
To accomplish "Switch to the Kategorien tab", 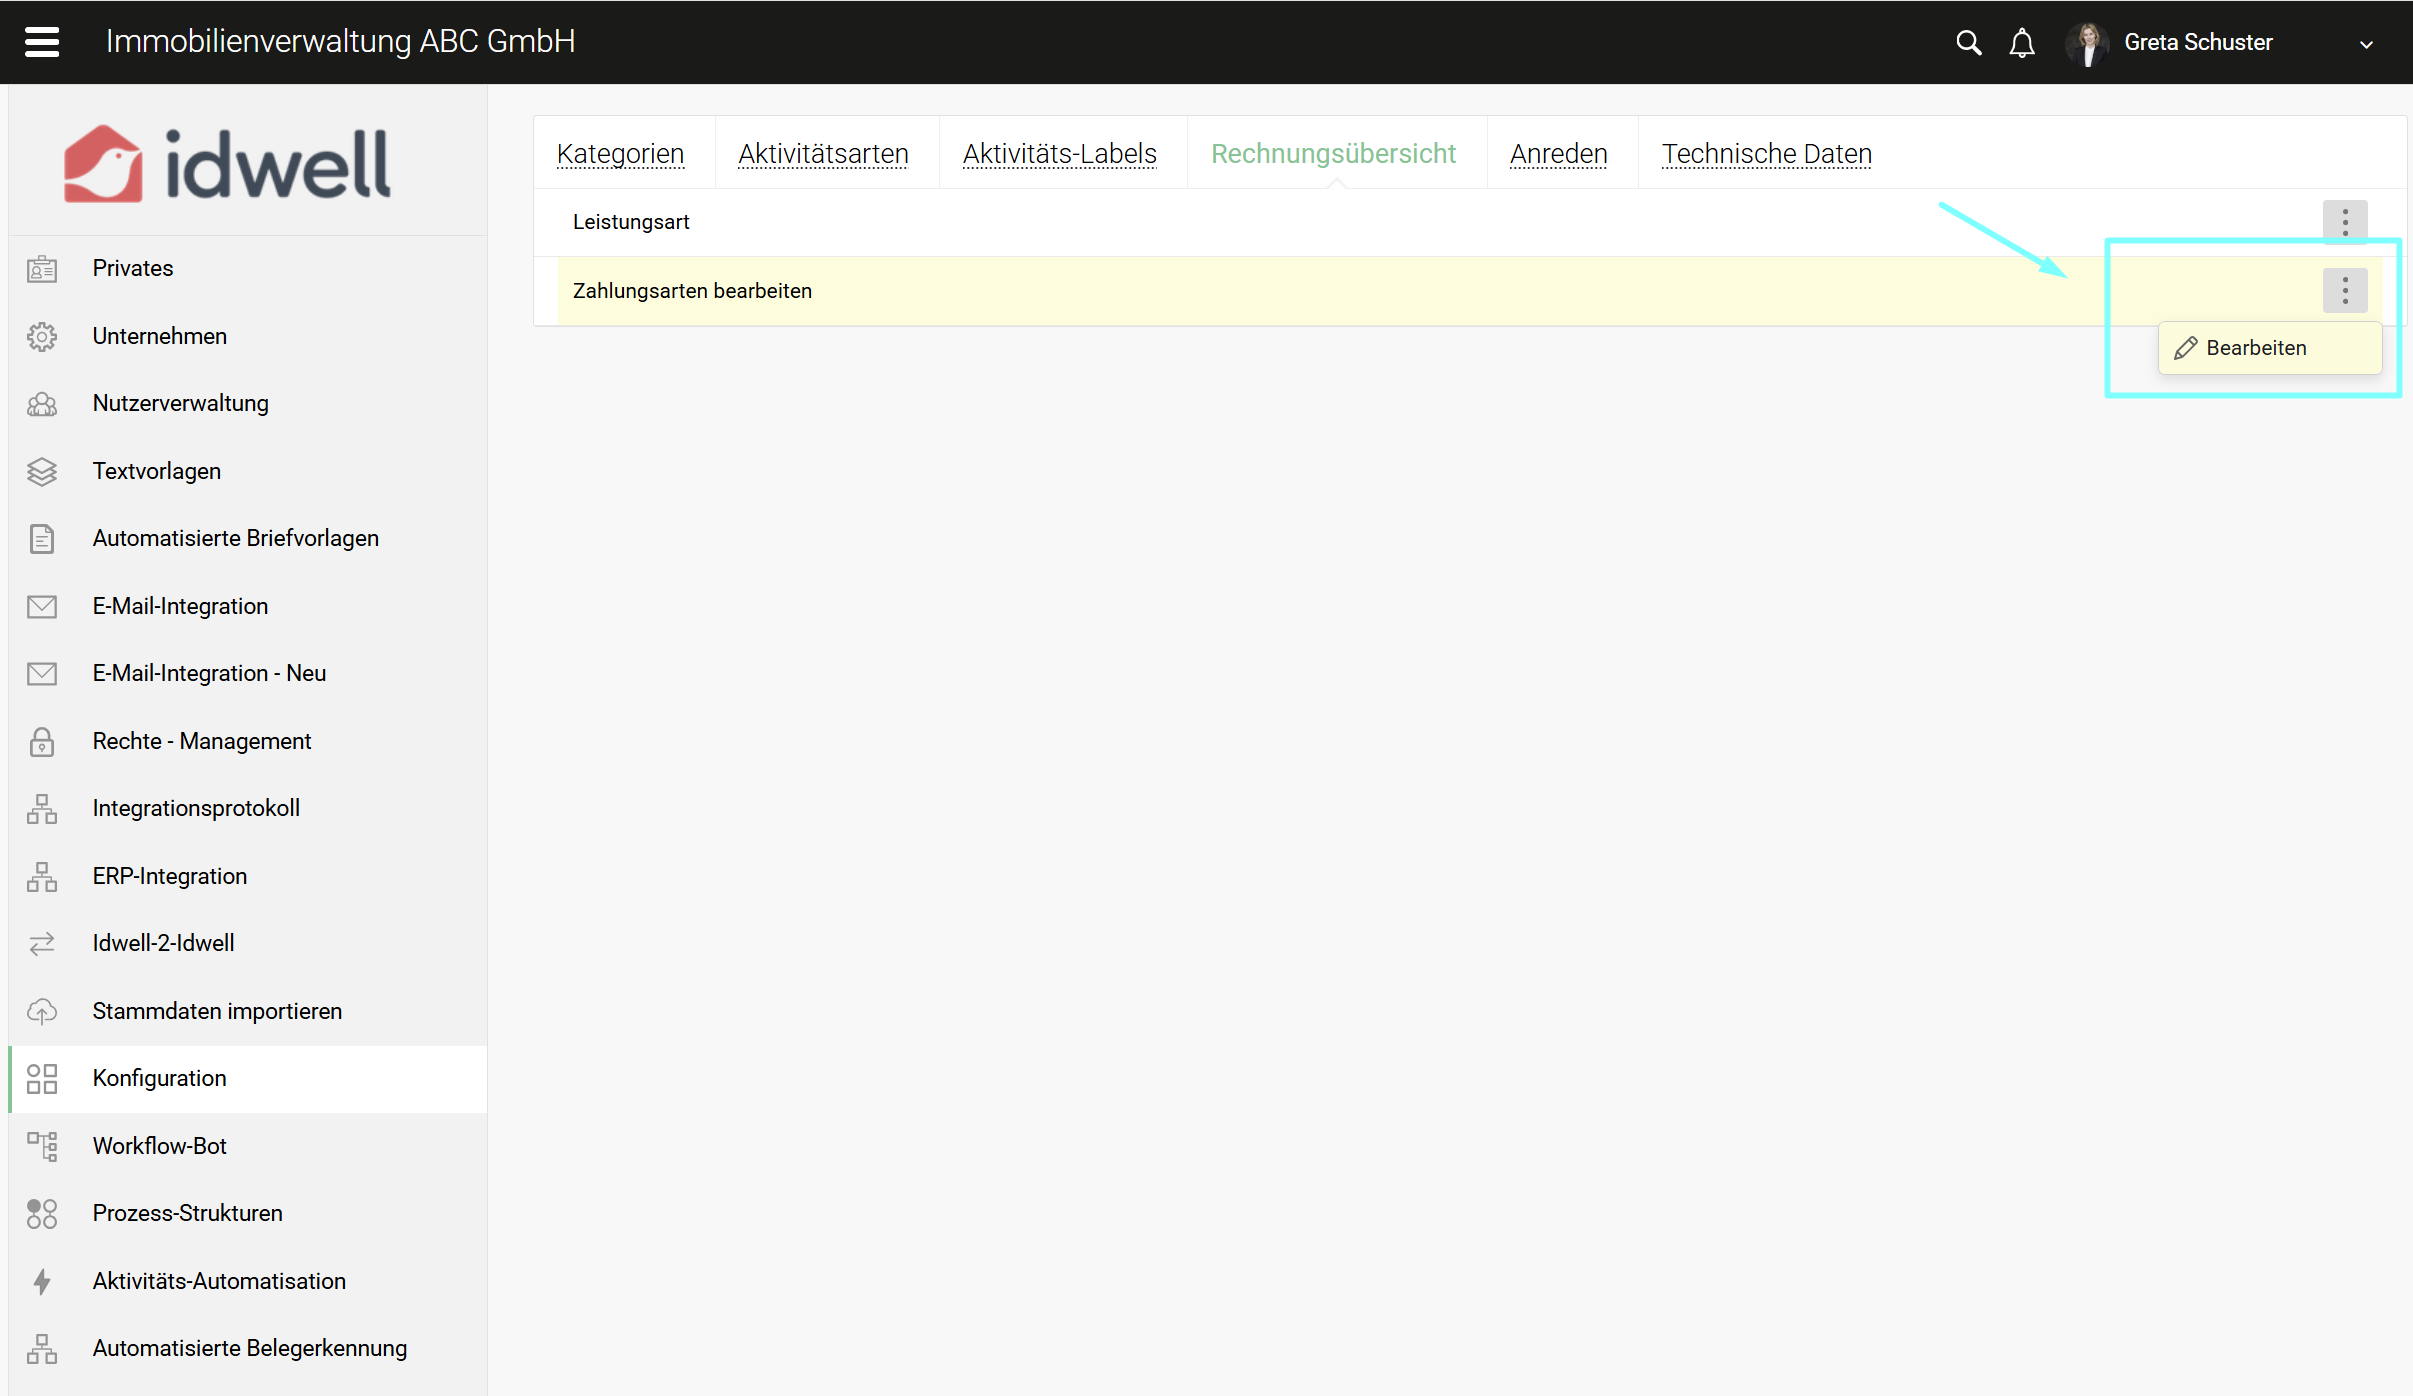I will (x=620, y=154).
